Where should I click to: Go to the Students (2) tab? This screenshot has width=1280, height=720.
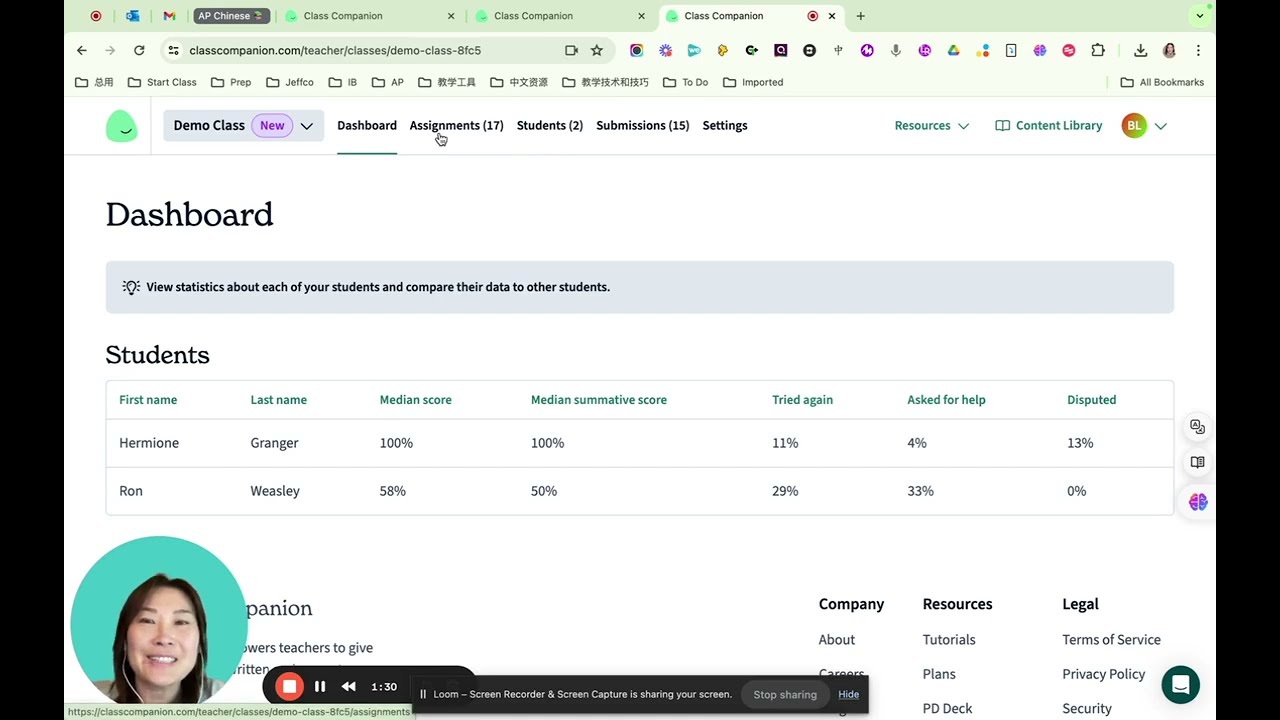click(x=550, y=125)
